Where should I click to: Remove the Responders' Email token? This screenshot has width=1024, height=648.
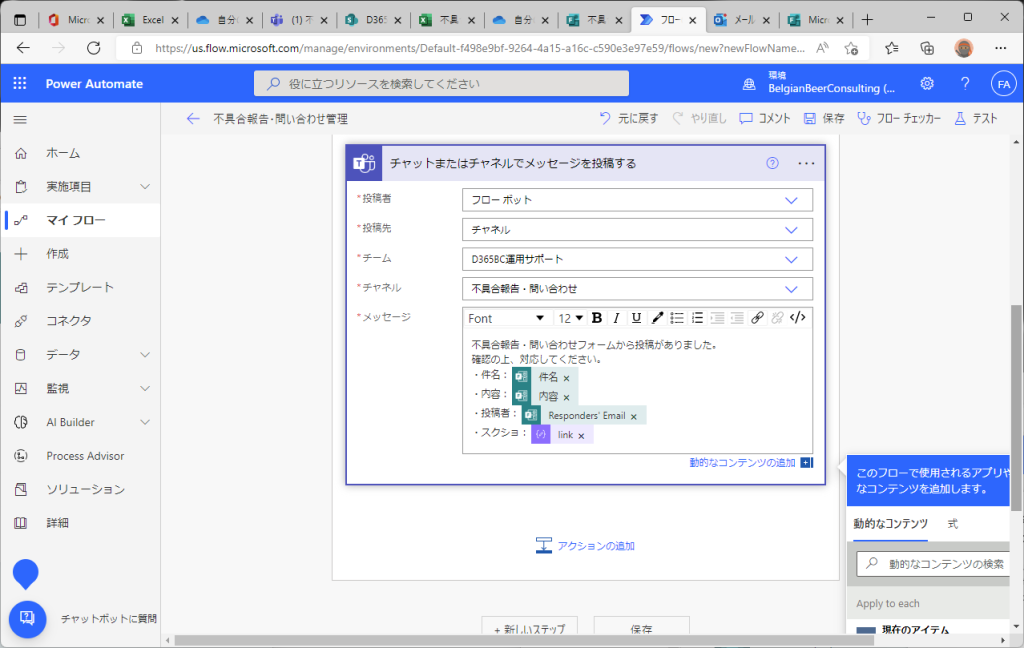point(633,416)
